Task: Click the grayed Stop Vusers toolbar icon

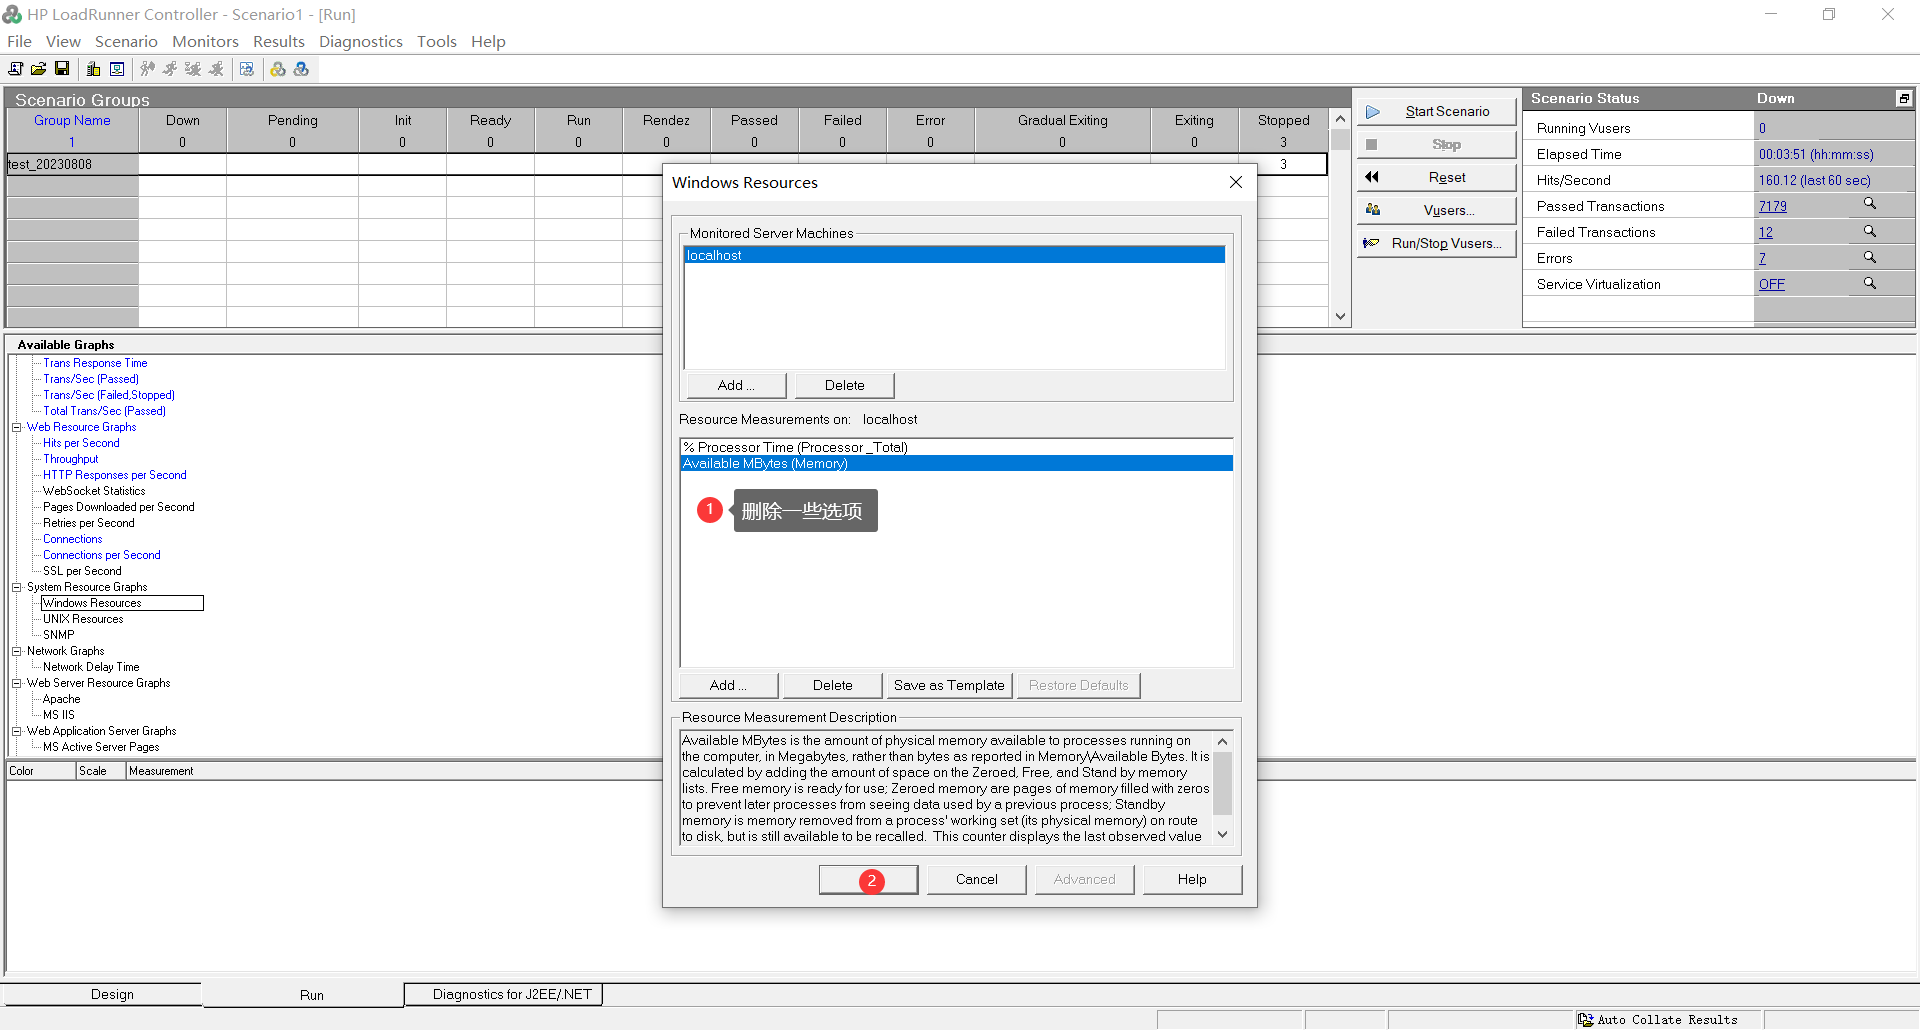Action: pyautogui.click(x=216, y=69)
